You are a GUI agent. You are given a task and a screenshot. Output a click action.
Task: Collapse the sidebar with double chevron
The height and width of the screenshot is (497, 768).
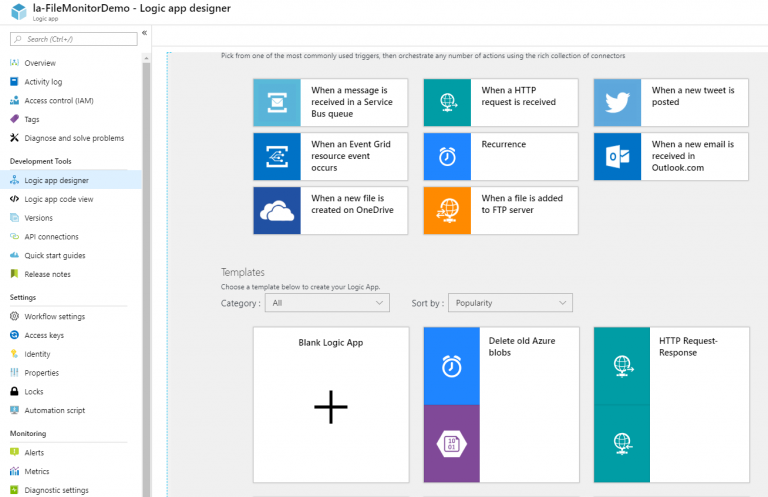tap(144, 33)
